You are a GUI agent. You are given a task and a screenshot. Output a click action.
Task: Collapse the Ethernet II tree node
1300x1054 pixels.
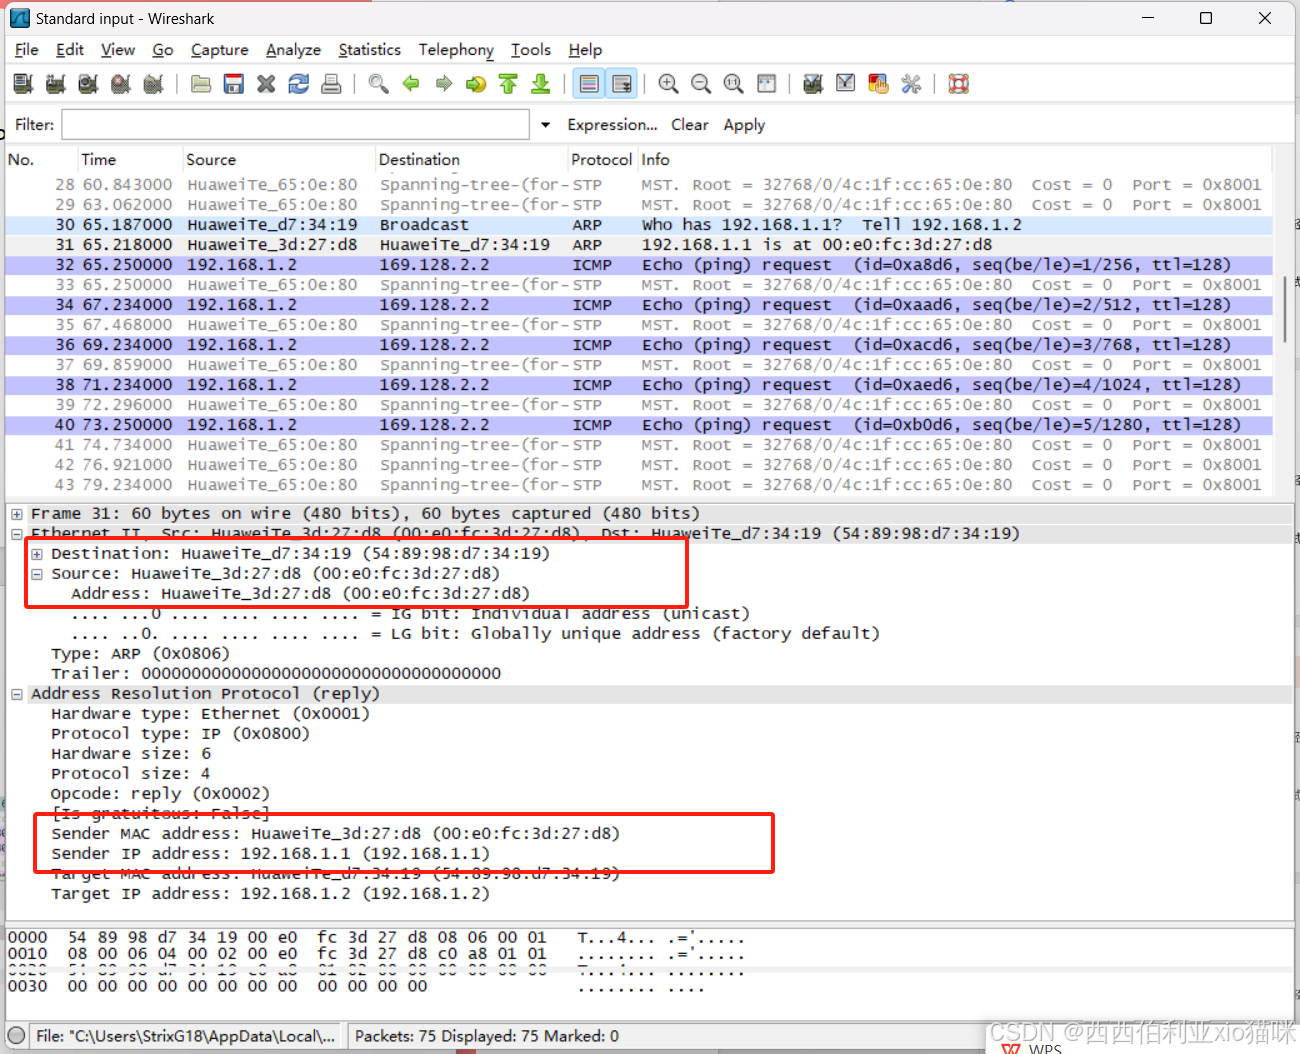(17, 534)
